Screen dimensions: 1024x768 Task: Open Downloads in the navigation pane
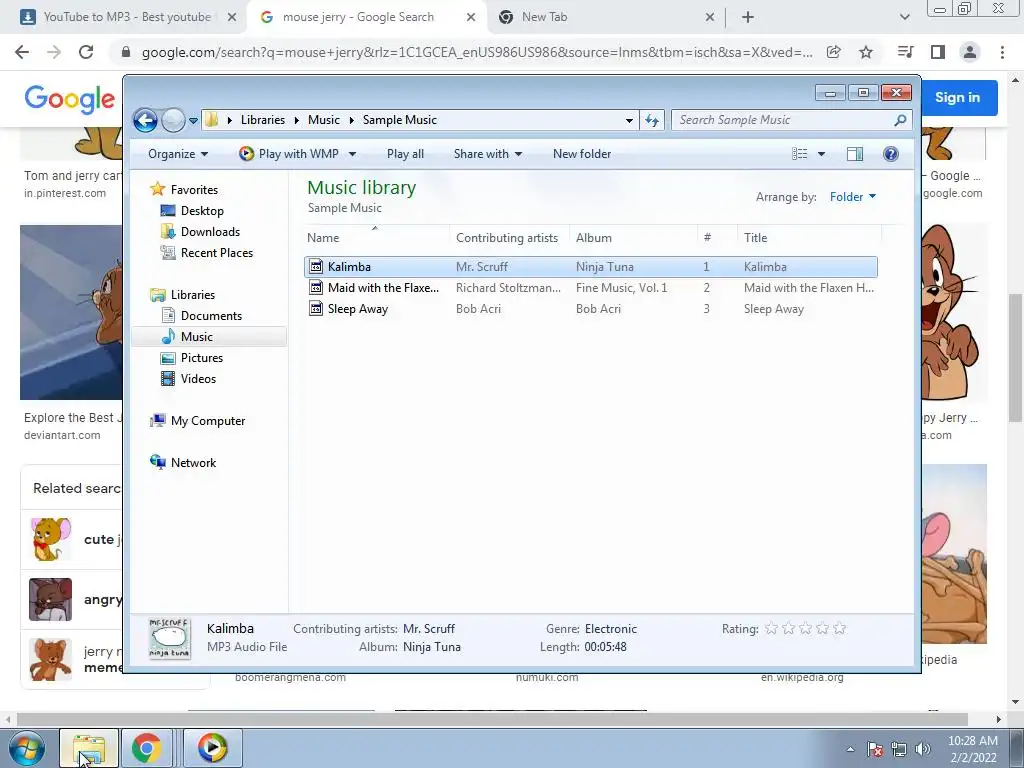(x=210, y=232)
